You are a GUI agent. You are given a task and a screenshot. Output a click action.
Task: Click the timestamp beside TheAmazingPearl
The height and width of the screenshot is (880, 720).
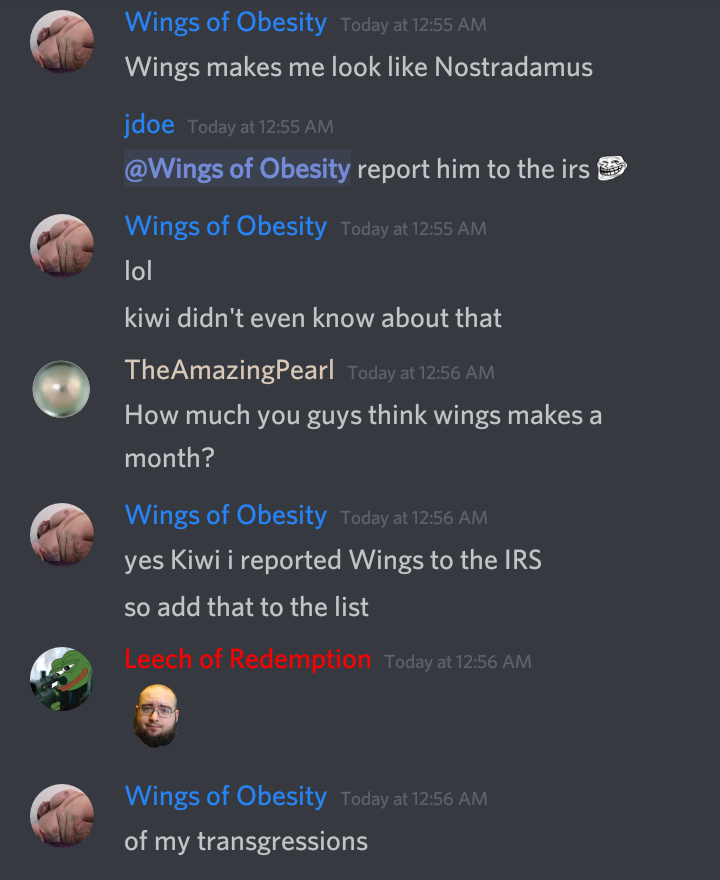point(421,373)
